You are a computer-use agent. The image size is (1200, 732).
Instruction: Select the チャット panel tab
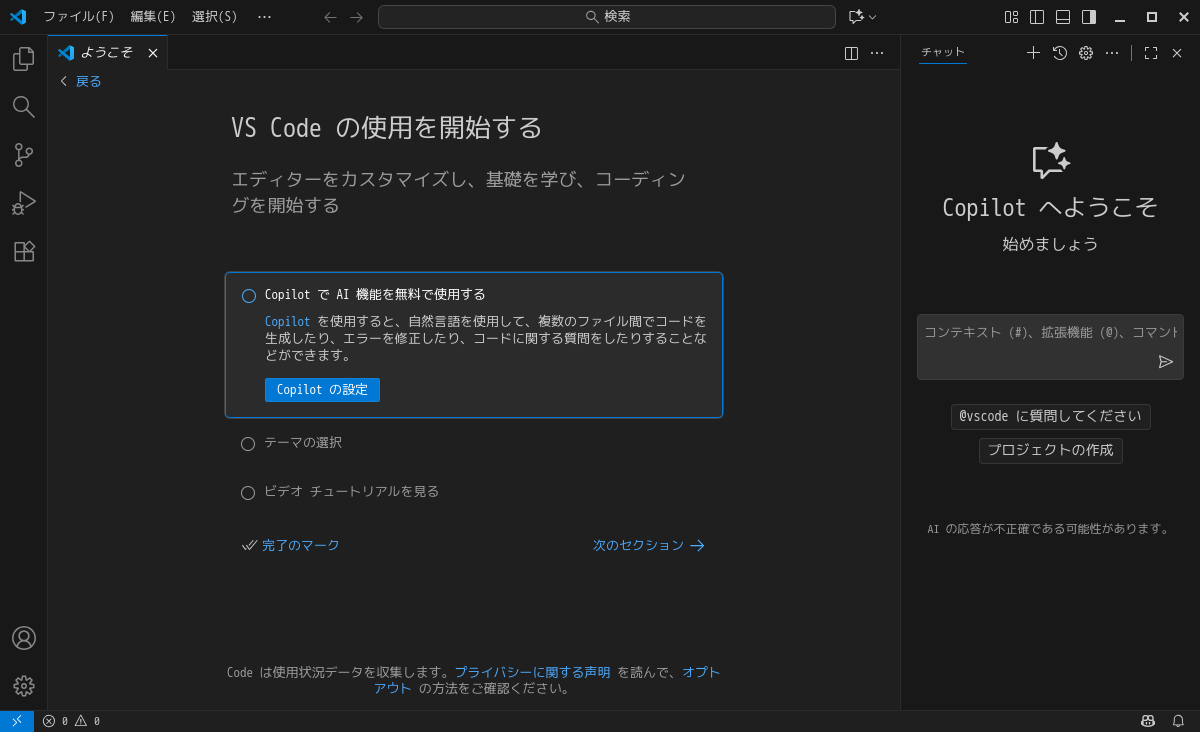(943, 53)
